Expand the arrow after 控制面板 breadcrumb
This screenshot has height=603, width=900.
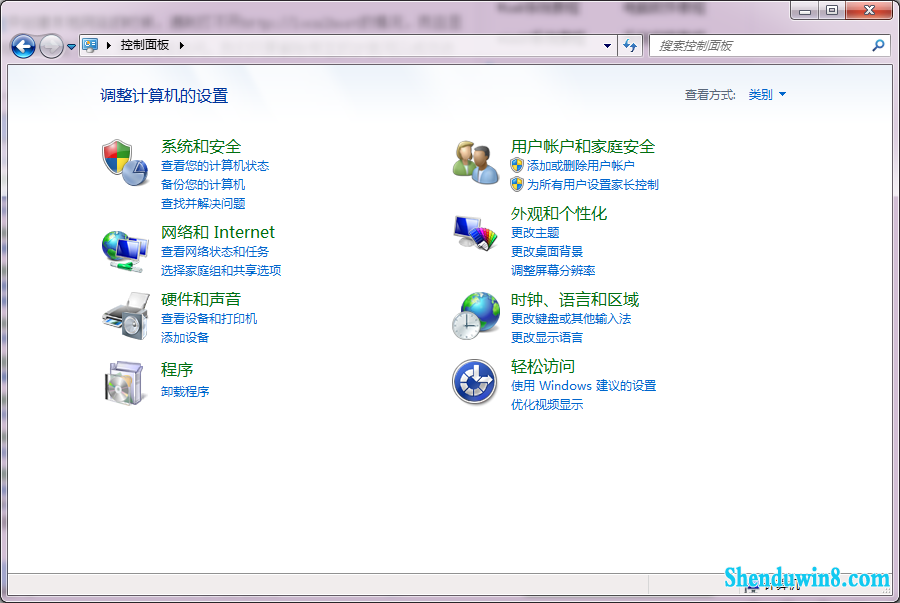tap(181, 45)
